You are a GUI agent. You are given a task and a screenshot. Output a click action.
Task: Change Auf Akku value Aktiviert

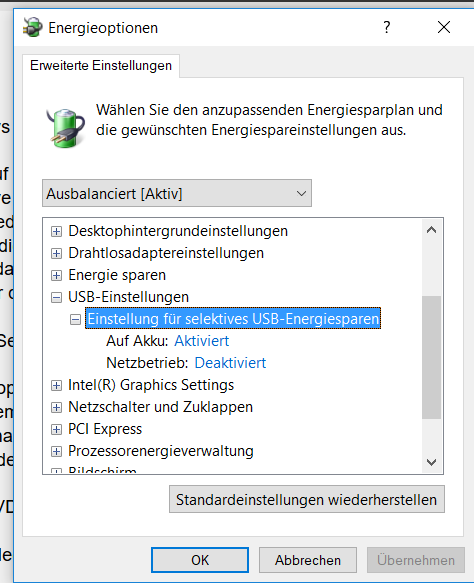pyautogui.click(x=201, y=341)
